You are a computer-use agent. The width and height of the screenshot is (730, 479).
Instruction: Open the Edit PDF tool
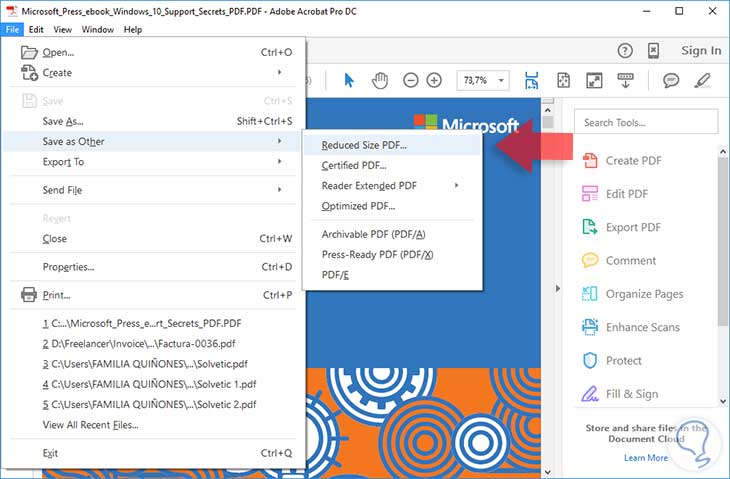pos(615,194)
